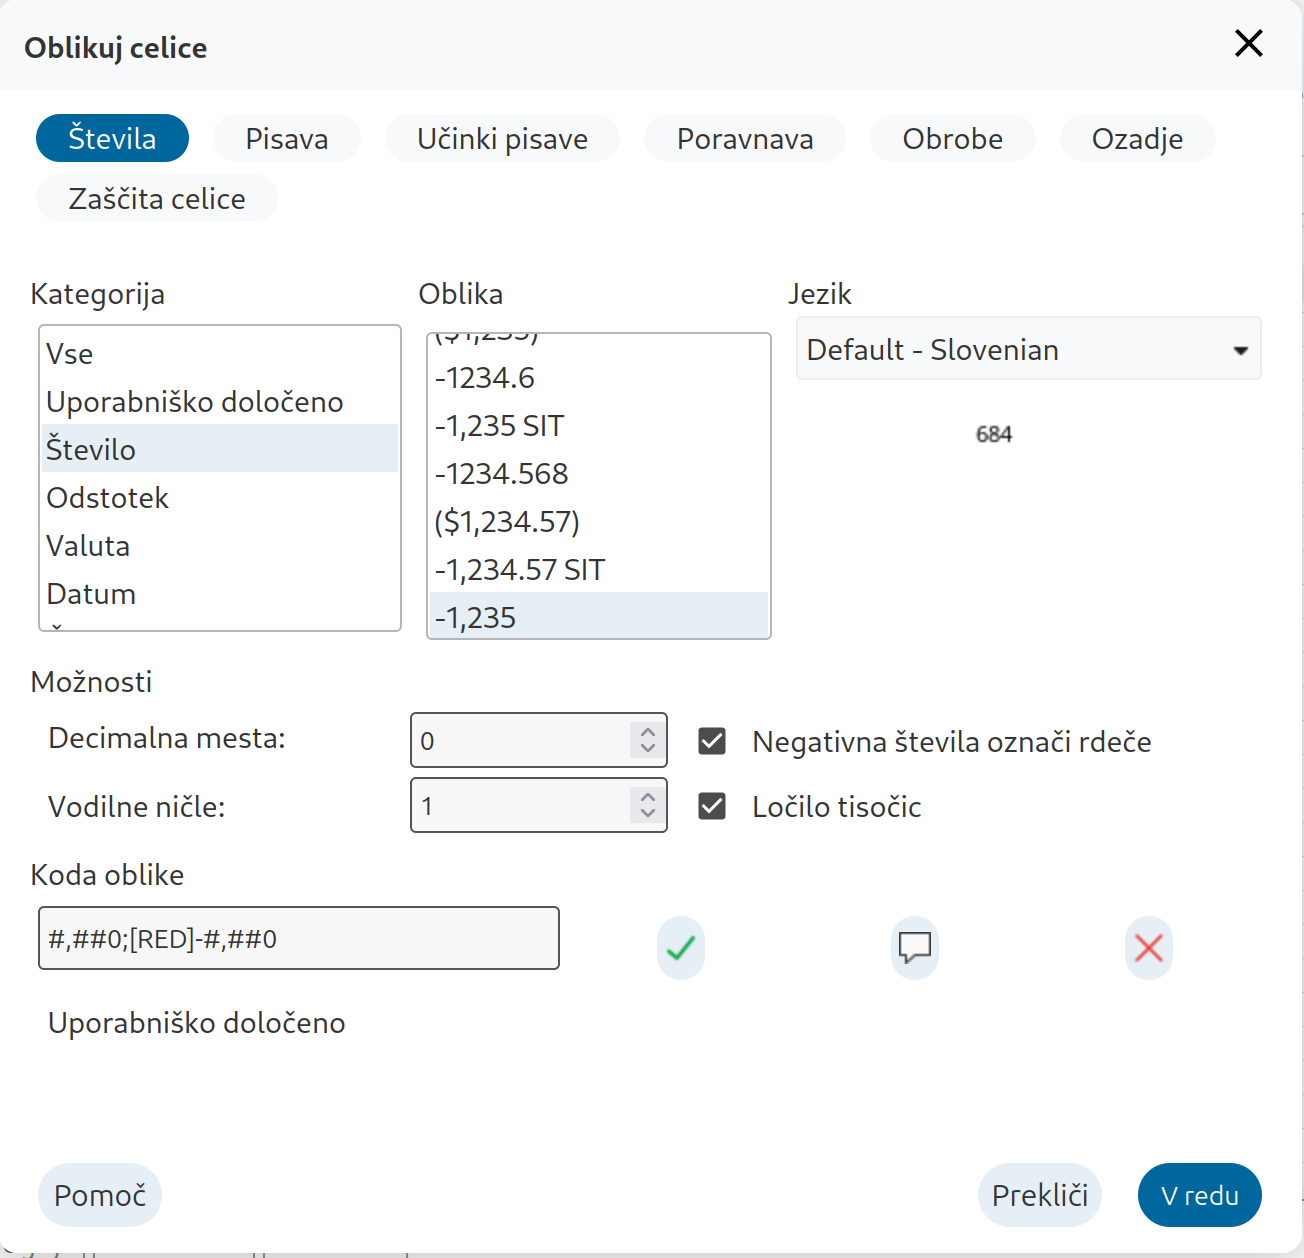Click the Pomoč button
Viewport: 1304px width, 1258px height.
(100, 1195)
